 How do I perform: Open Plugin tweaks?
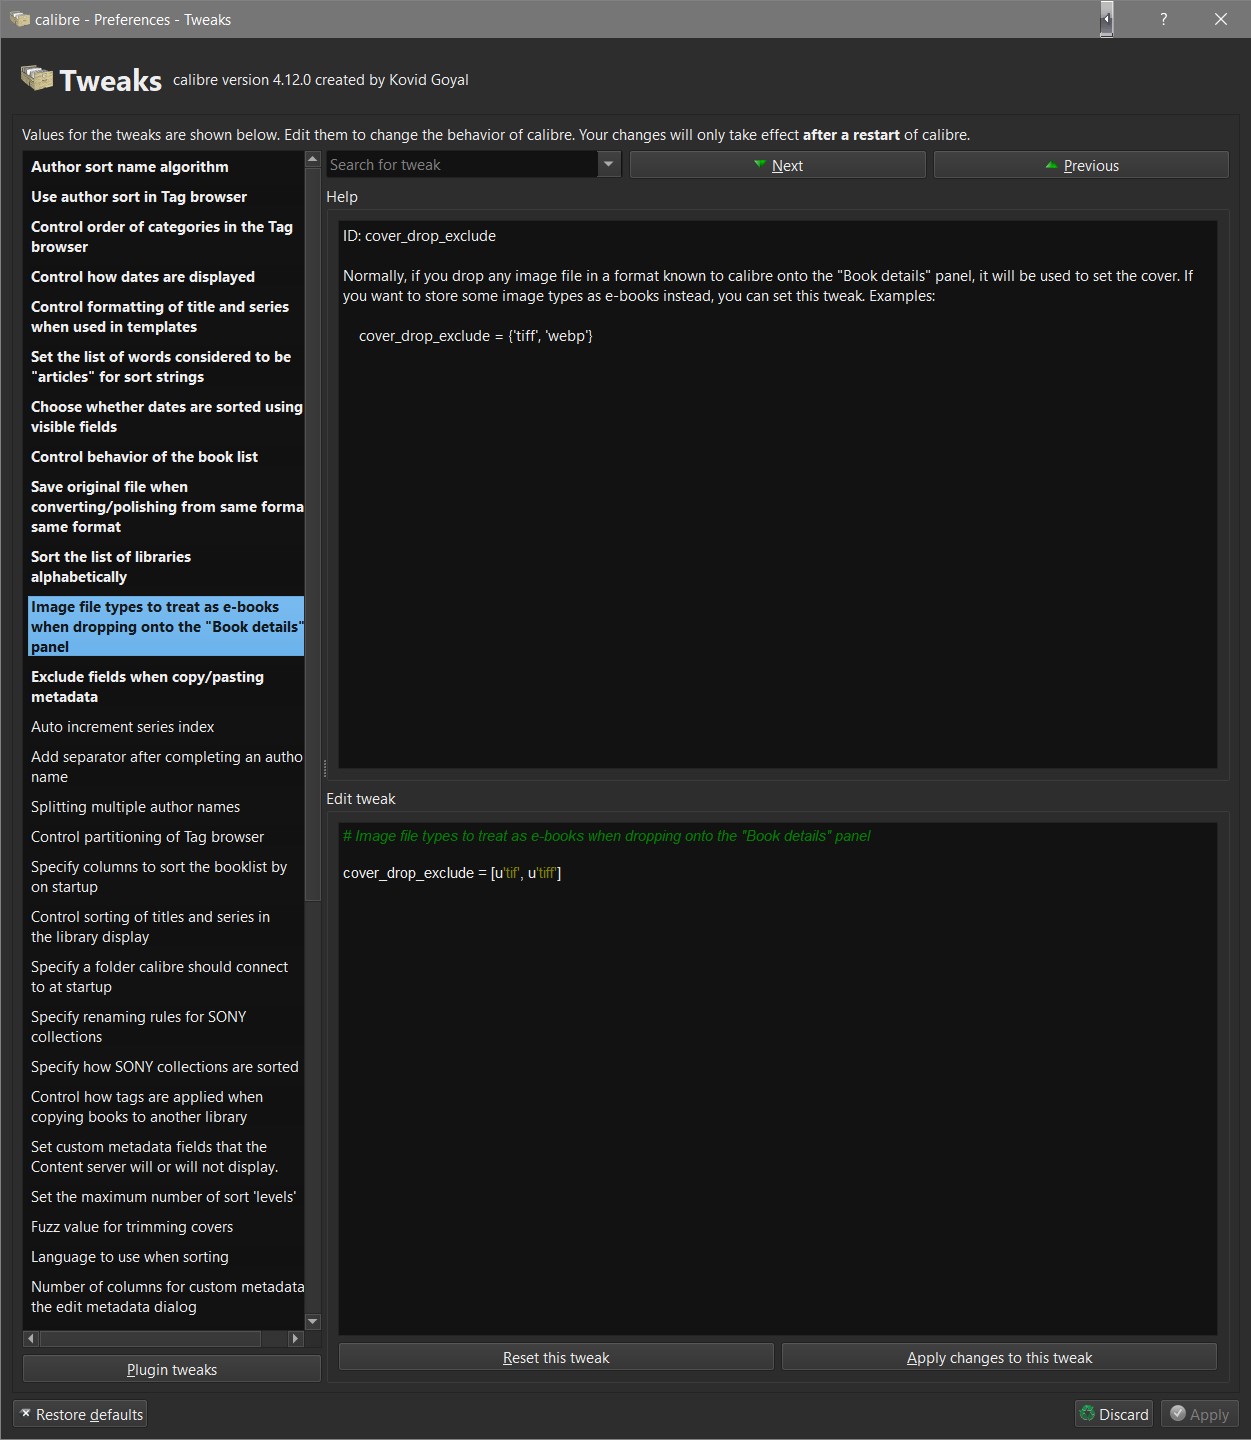click(x=172, y=1369)
